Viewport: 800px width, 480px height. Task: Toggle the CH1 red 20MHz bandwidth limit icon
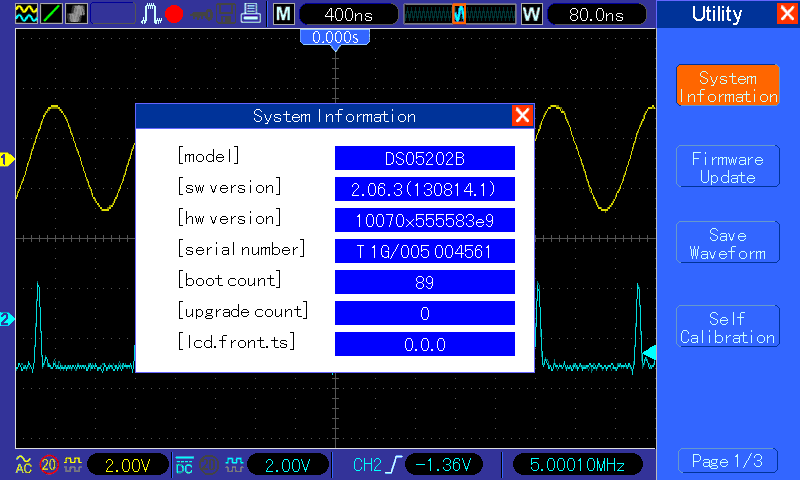49,464
